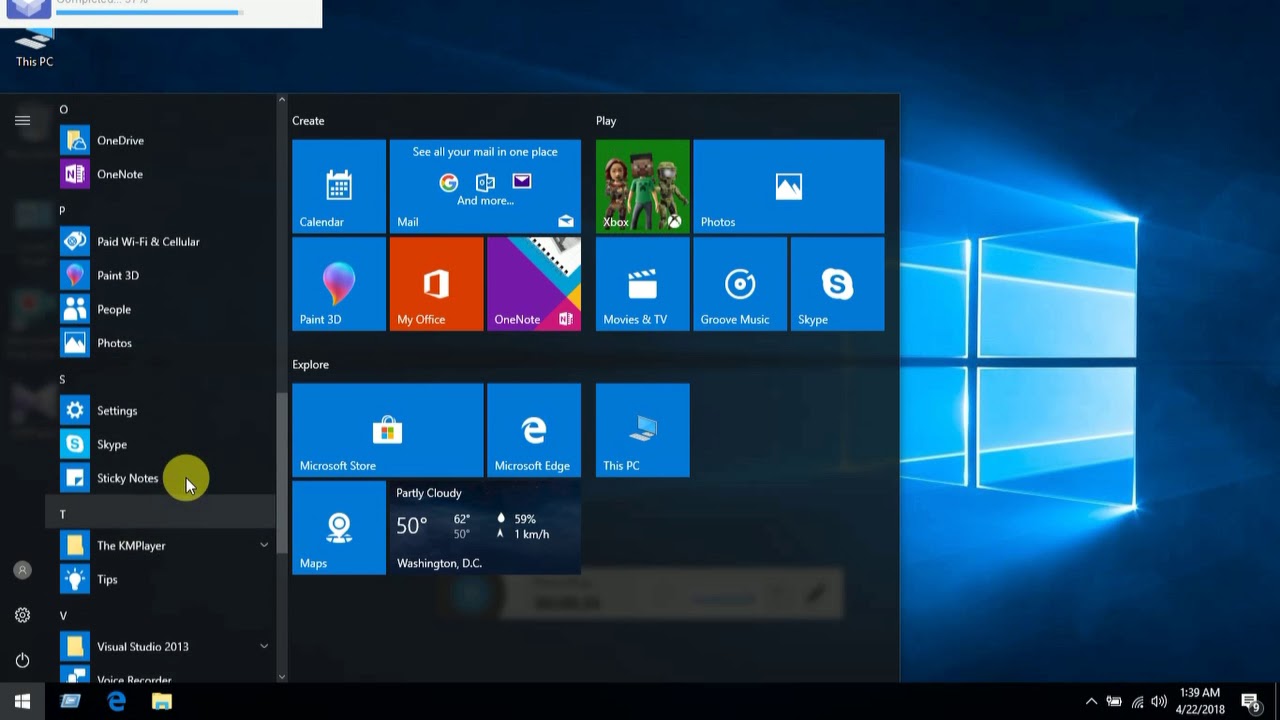Launch OneNote from the app list
Screen dimensions: 1280x720
coord(160,174)
